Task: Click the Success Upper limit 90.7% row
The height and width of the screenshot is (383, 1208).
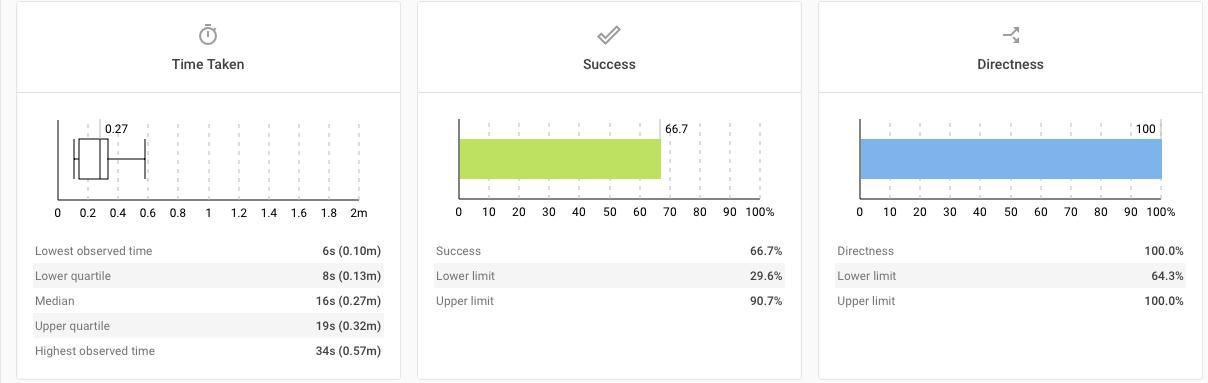Action: point(609,301)
